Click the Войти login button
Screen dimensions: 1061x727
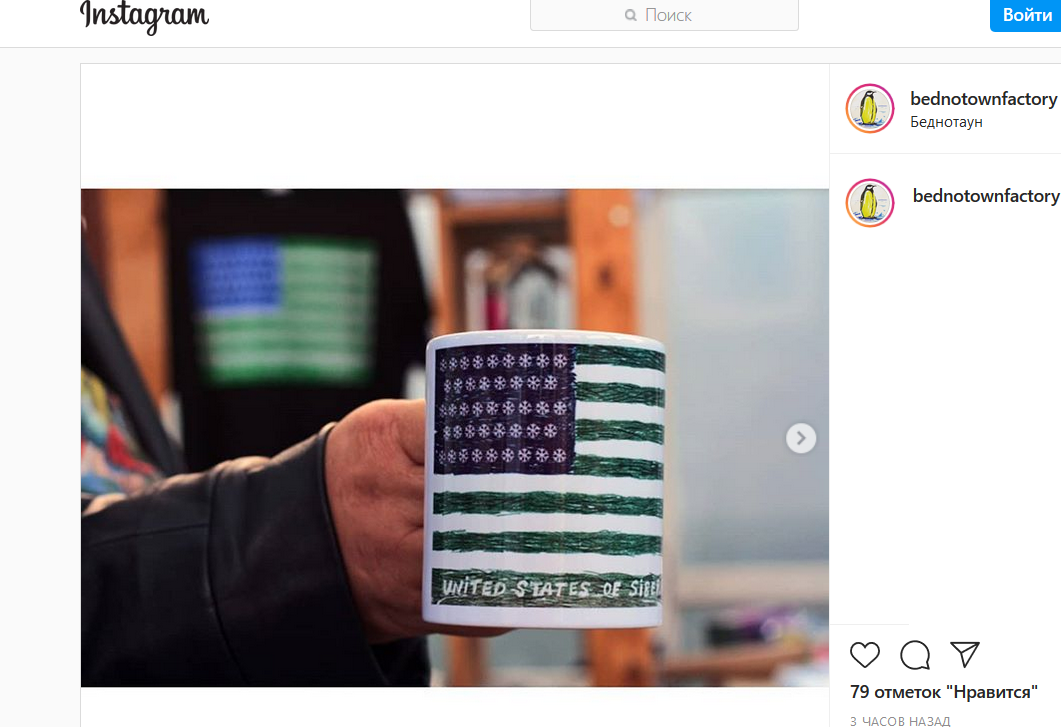pyautogui.click(x=1026, y=15)
